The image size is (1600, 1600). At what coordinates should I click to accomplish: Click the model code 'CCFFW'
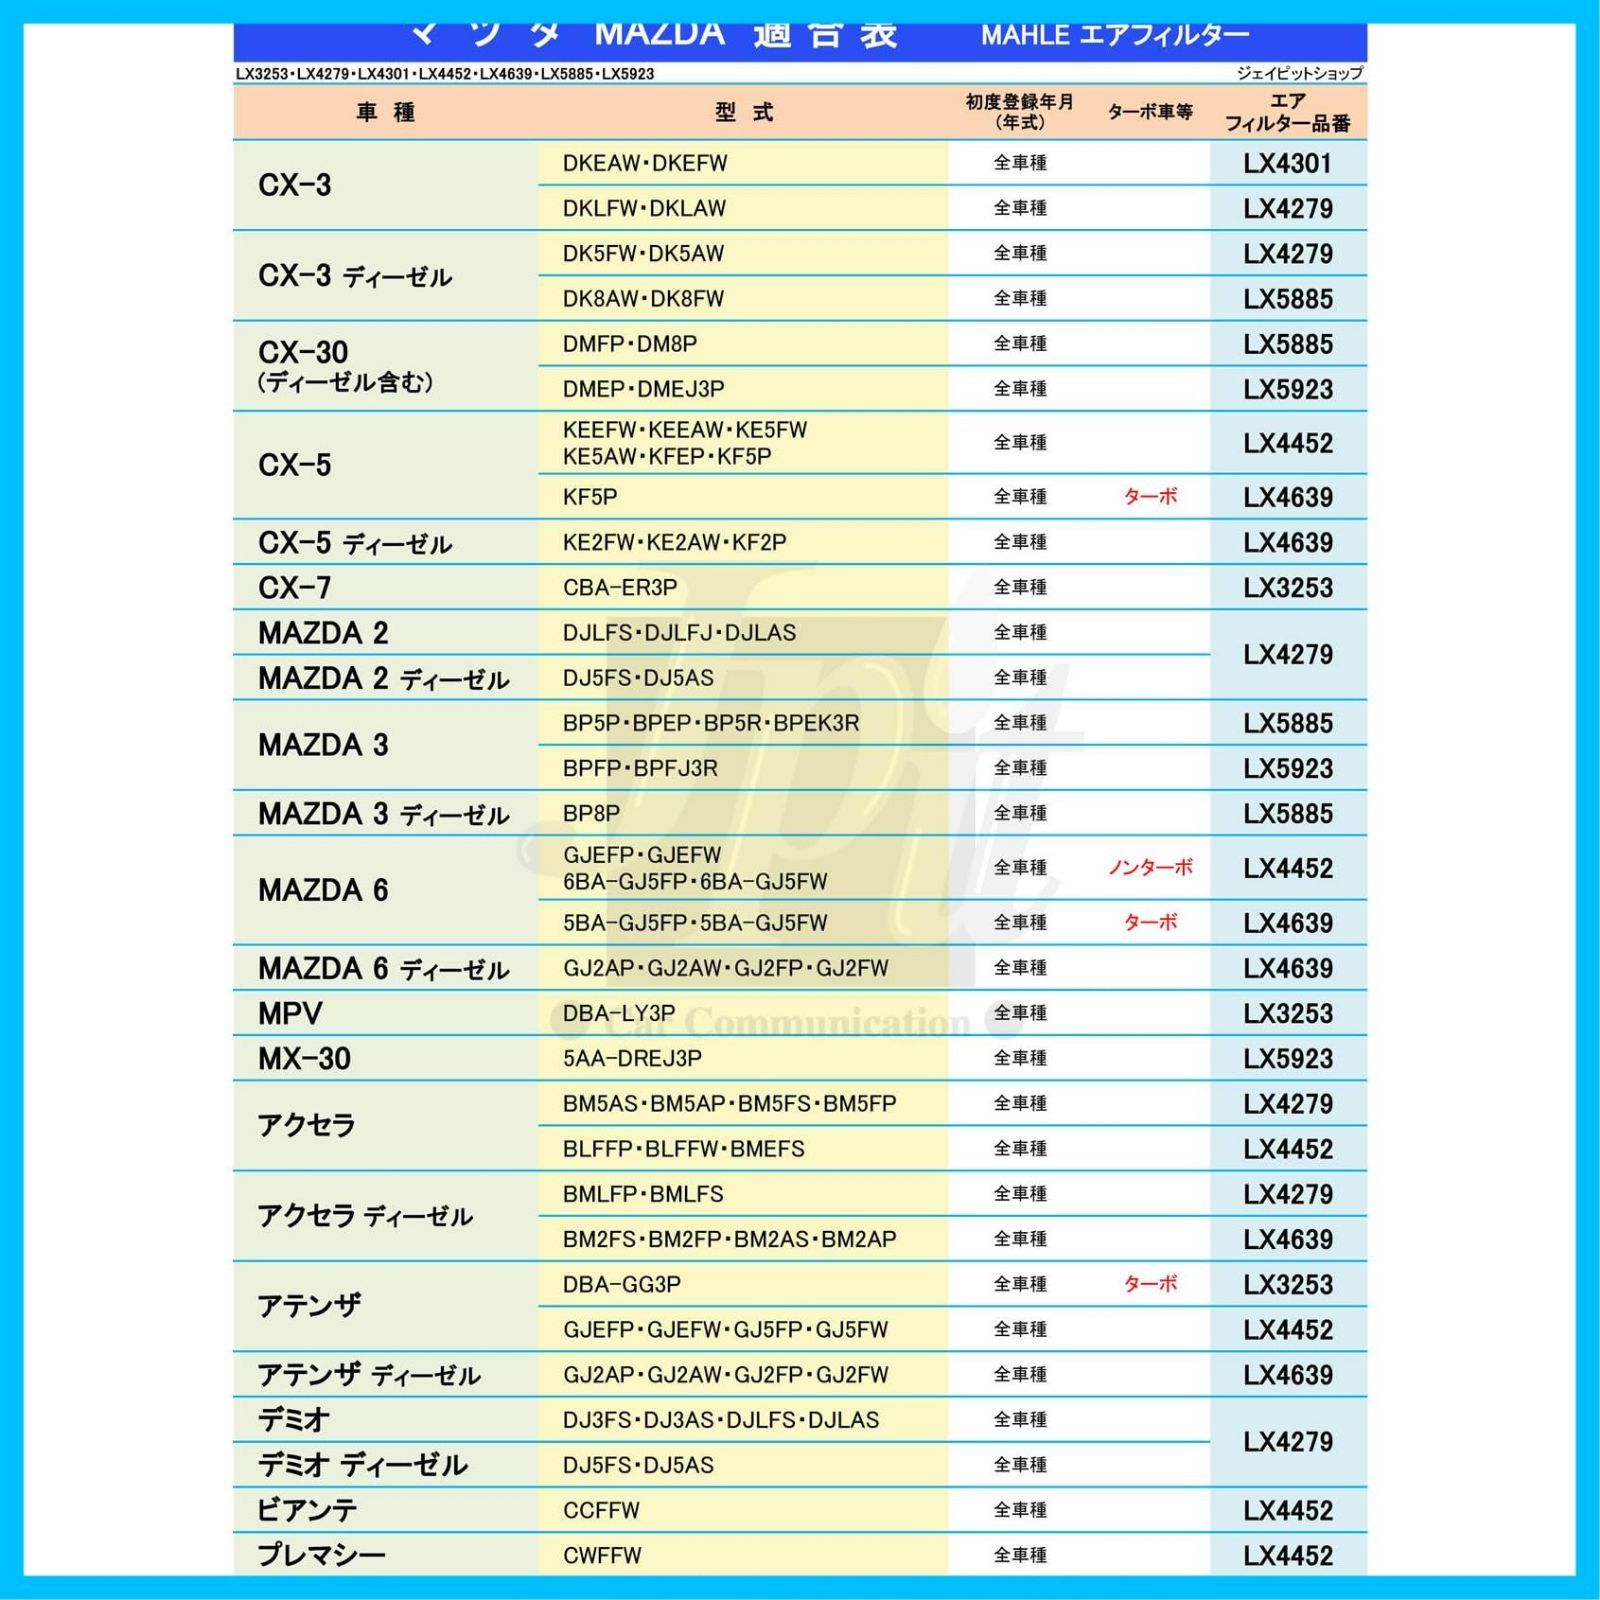coord(601,1510)
